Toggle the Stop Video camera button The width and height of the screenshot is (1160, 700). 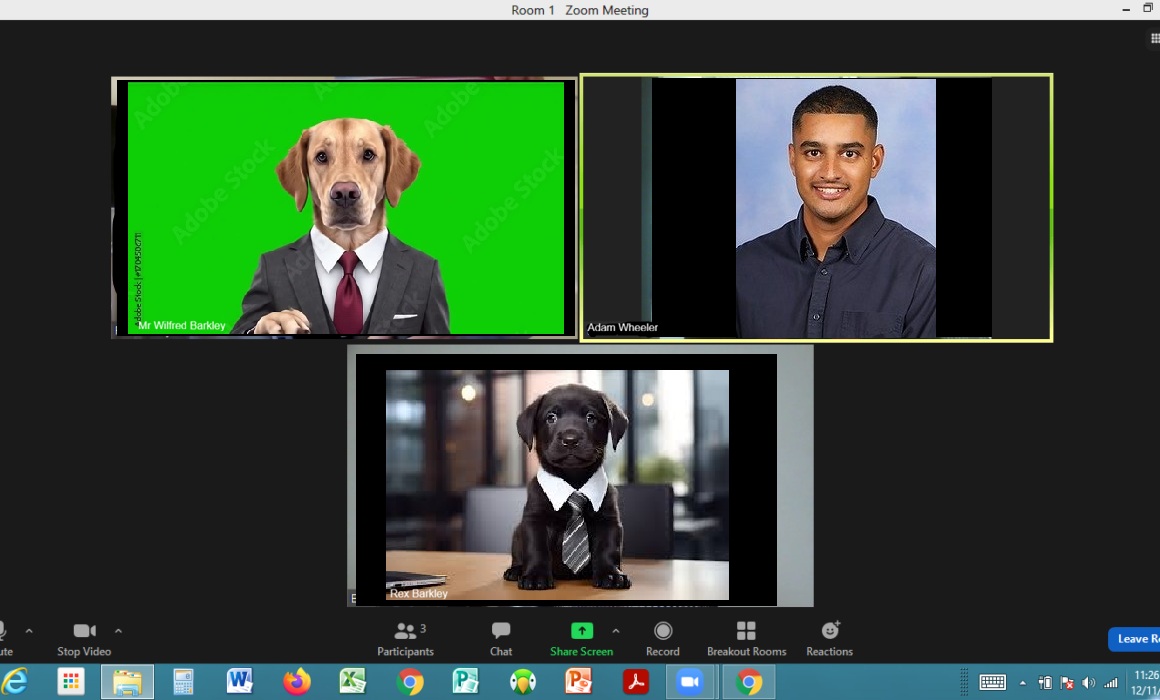pyautogui.click(x=84, y=639)
